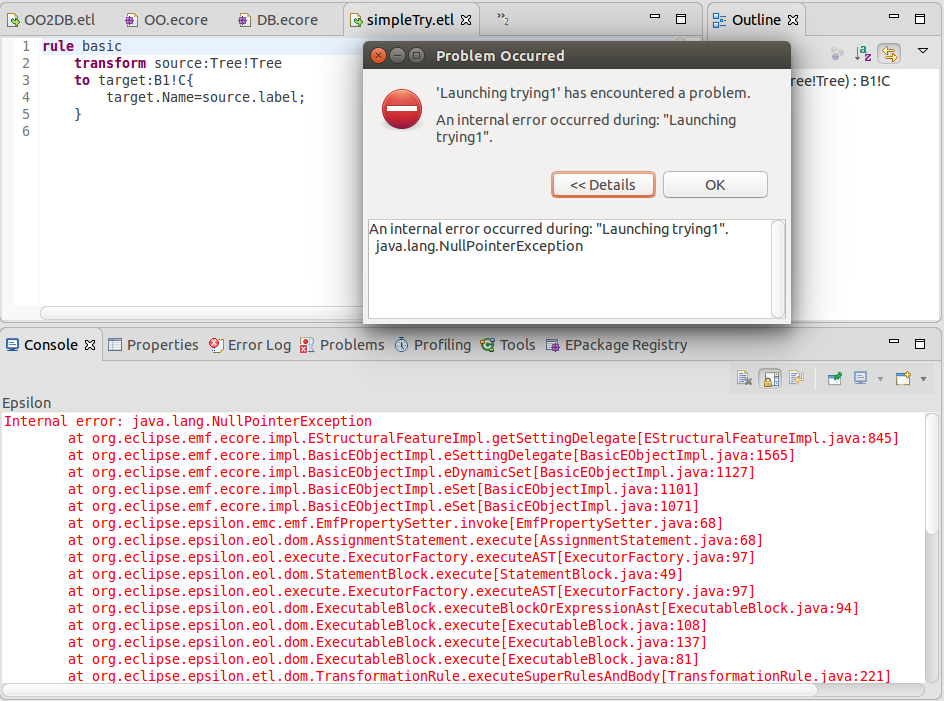Viewport: 944px width, 701px height.
Task: Click 'to target:B1!C{' code line
Action: [134, 80]
